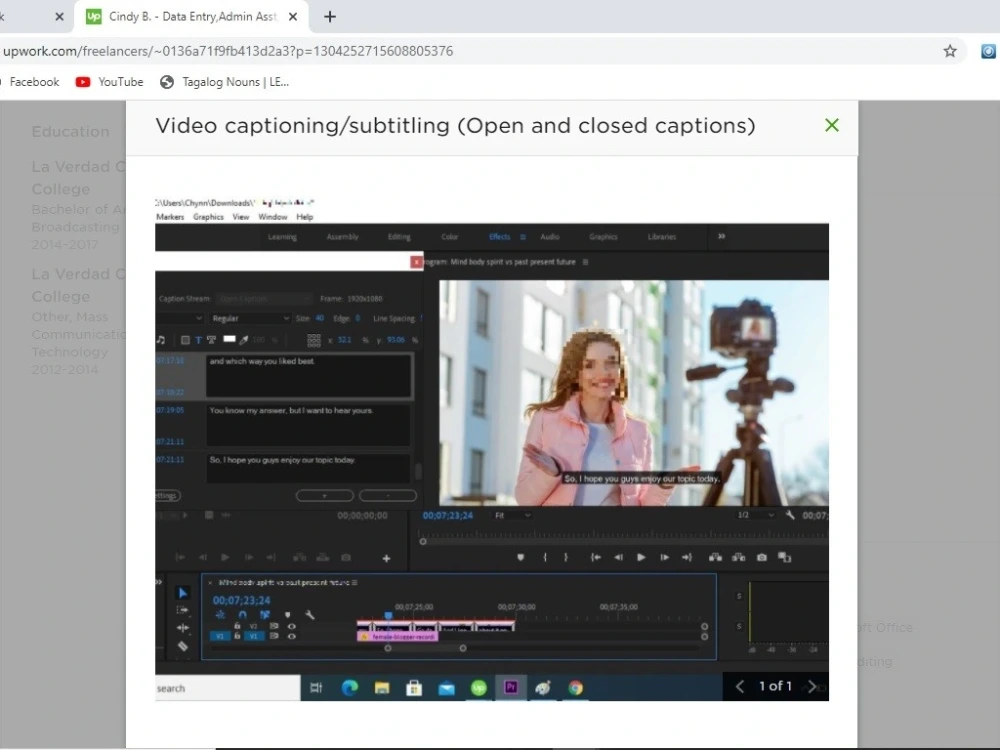This screenshot has height=750, width=1000.
Task: Go to previous portfolio image arrow
Action: [740, 686]
